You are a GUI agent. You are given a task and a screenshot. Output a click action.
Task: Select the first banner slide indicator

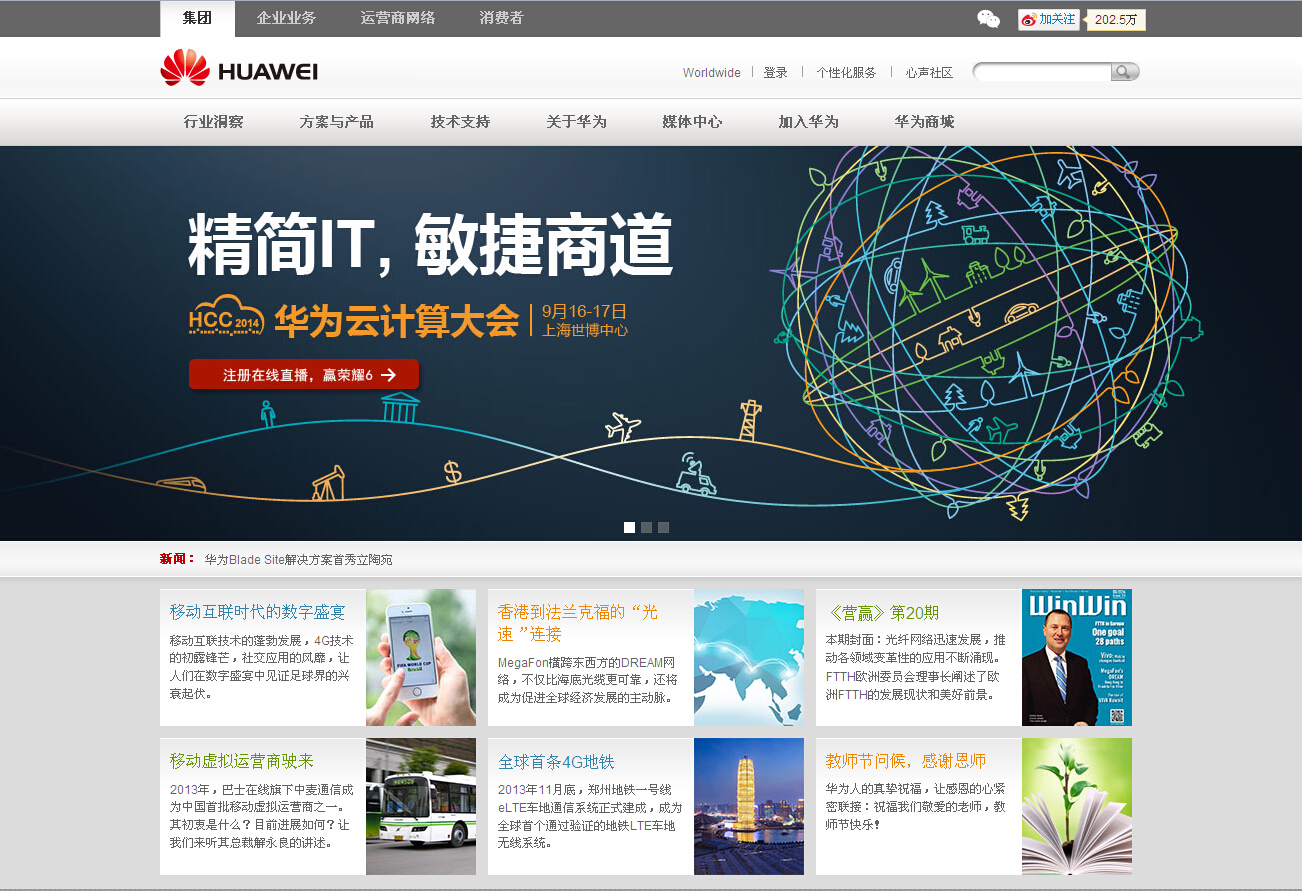pos(629,527)
